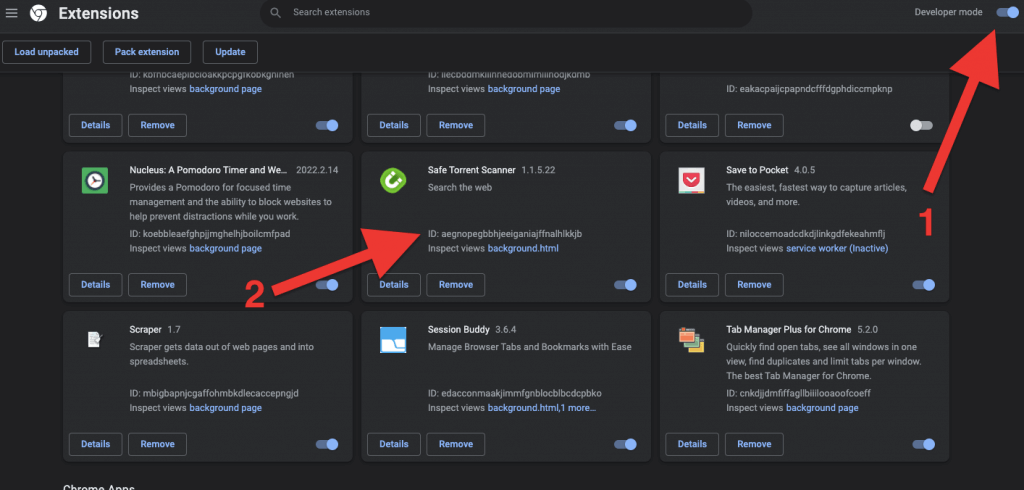Focus the Search extensions field
1024x490 pixels.
pos(506,13)
